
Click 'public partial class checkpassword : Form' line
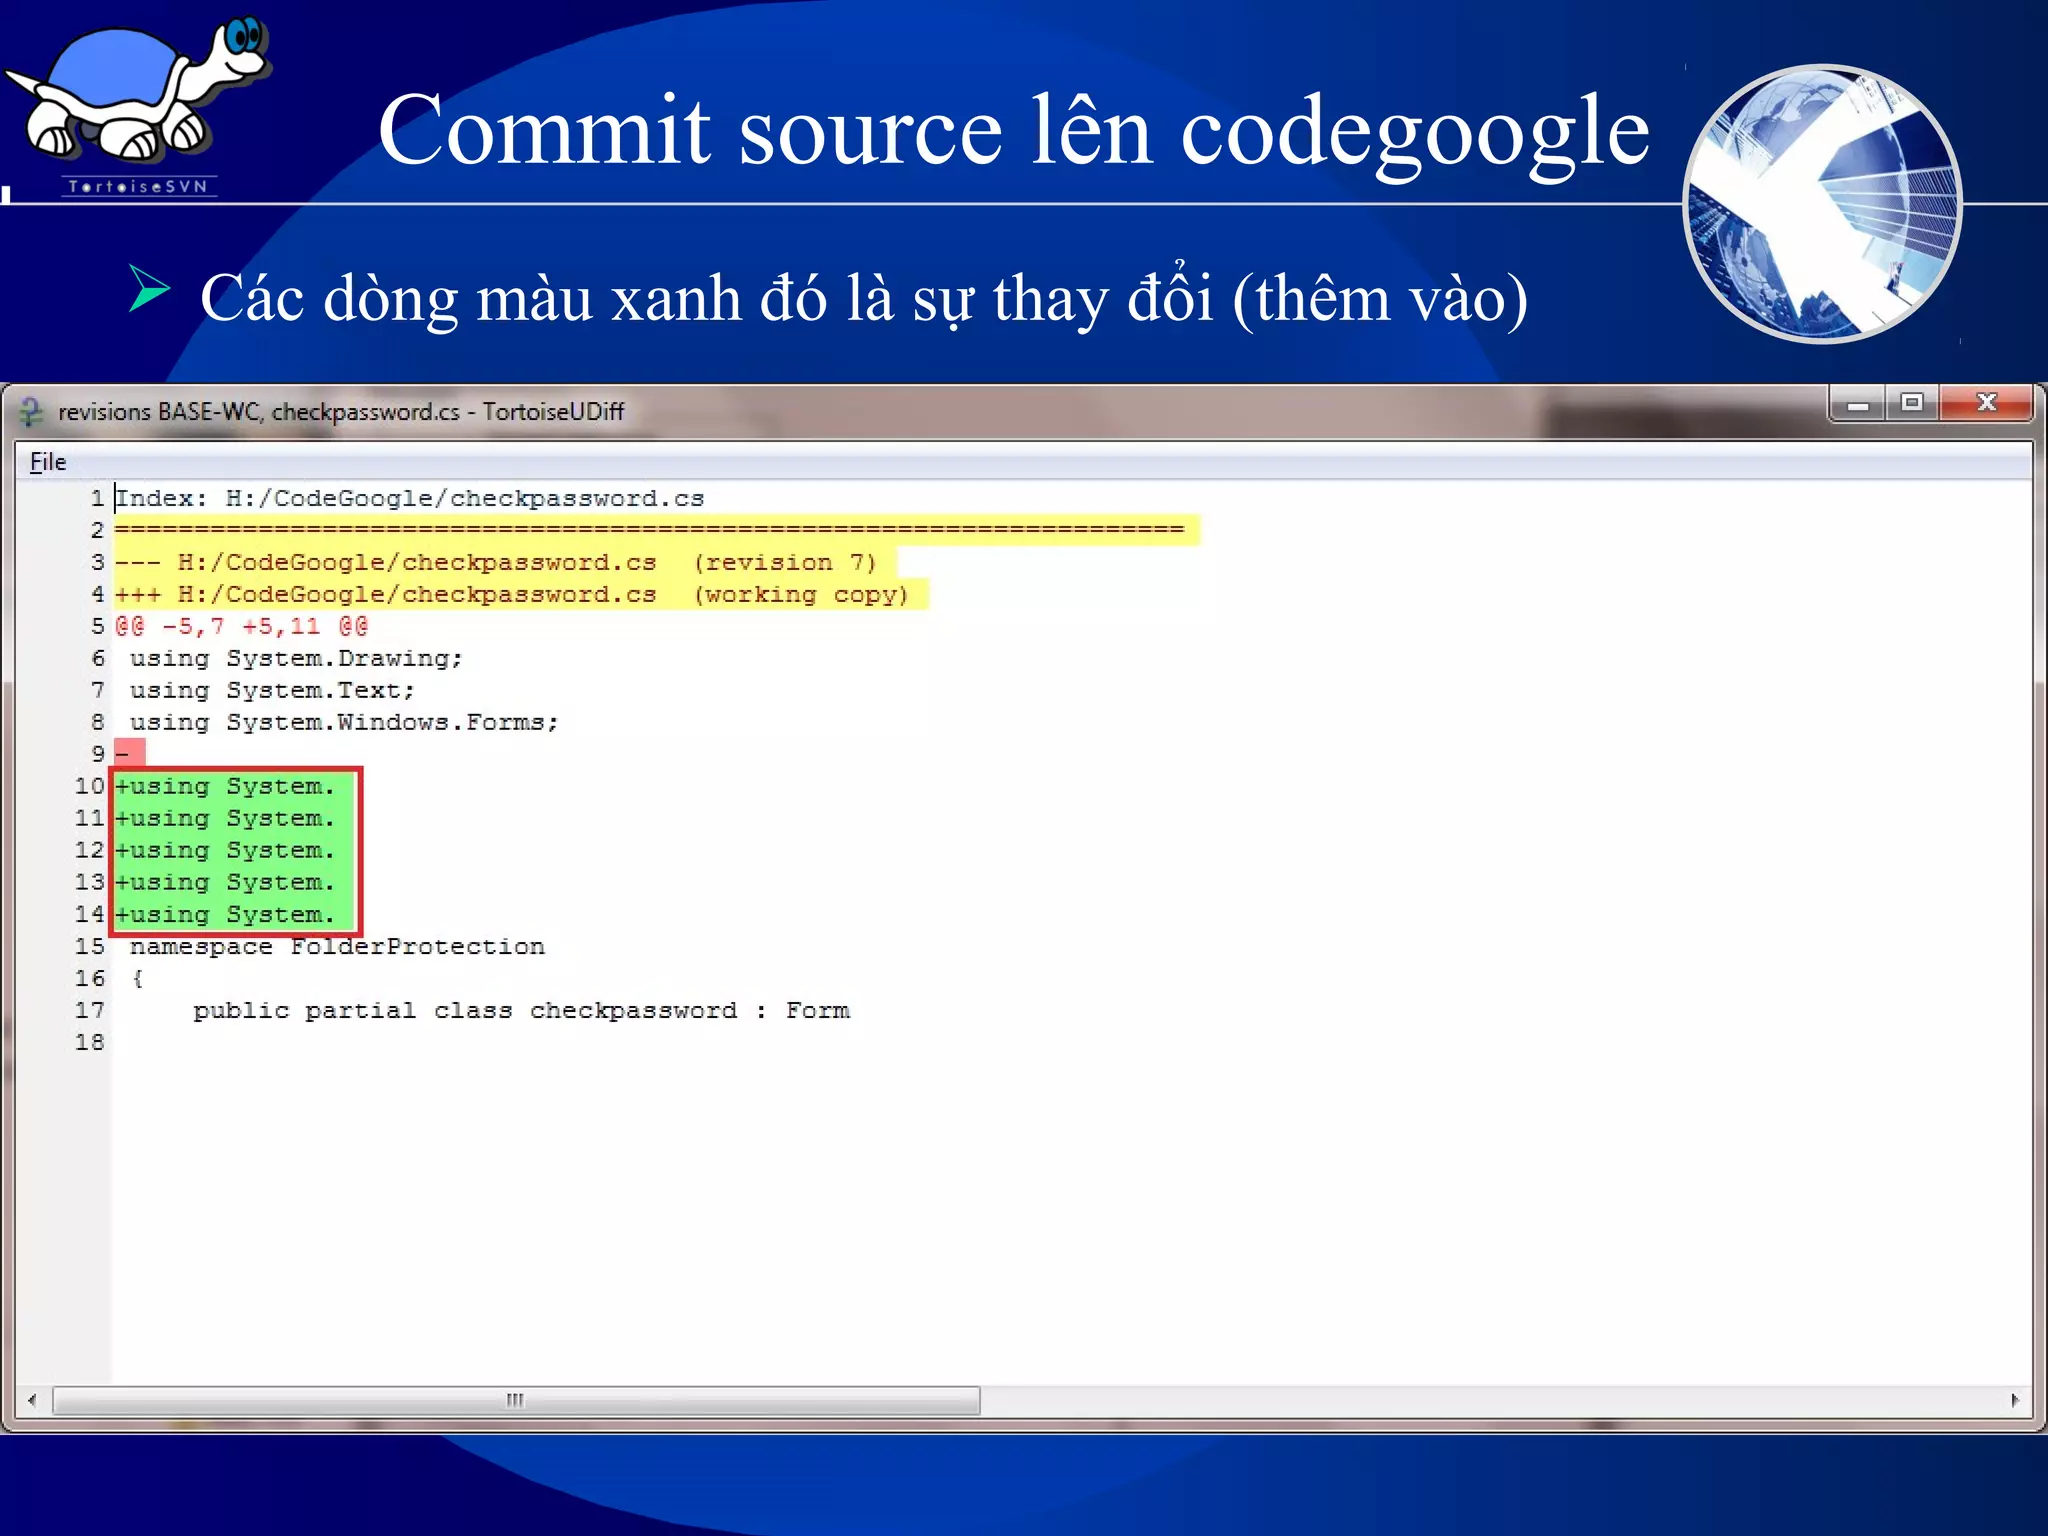[521, 1010]
